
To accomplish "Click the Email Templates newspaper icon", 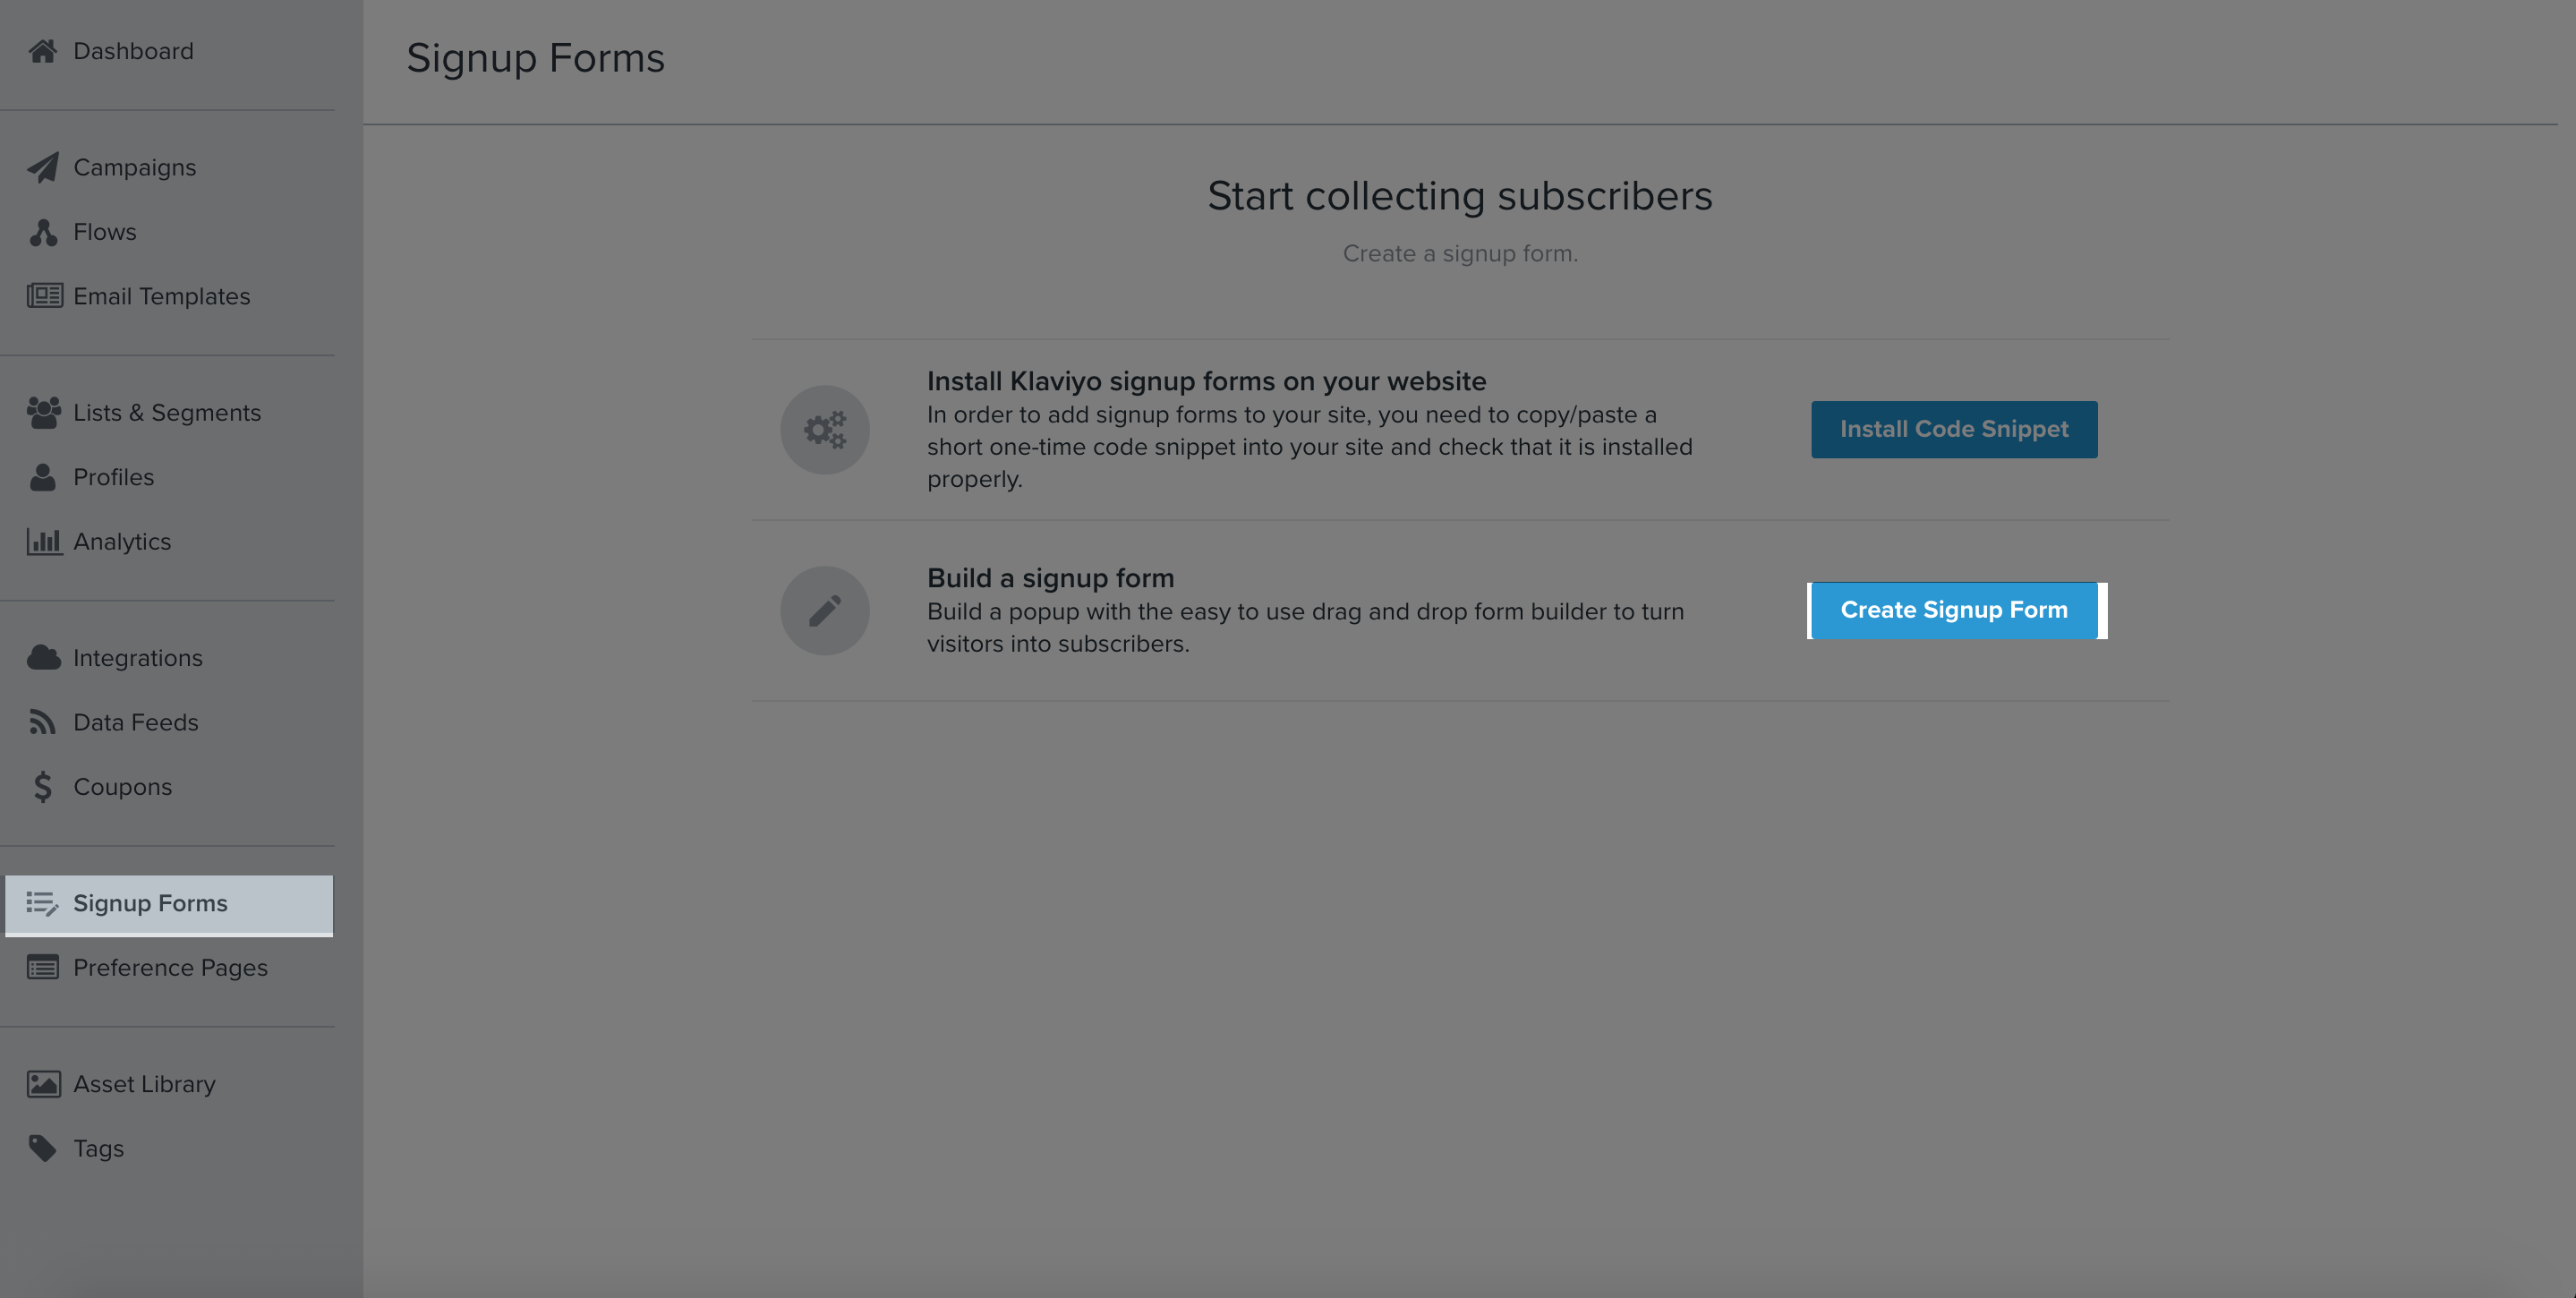I will [44, 296].
